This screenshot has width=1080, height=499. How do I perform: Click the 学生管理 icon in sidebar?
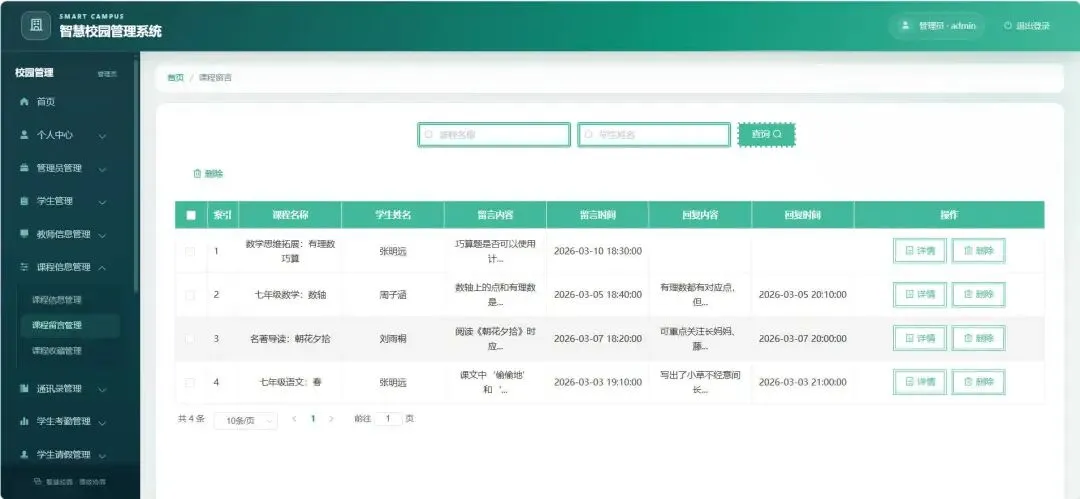[x=24, y=201]
